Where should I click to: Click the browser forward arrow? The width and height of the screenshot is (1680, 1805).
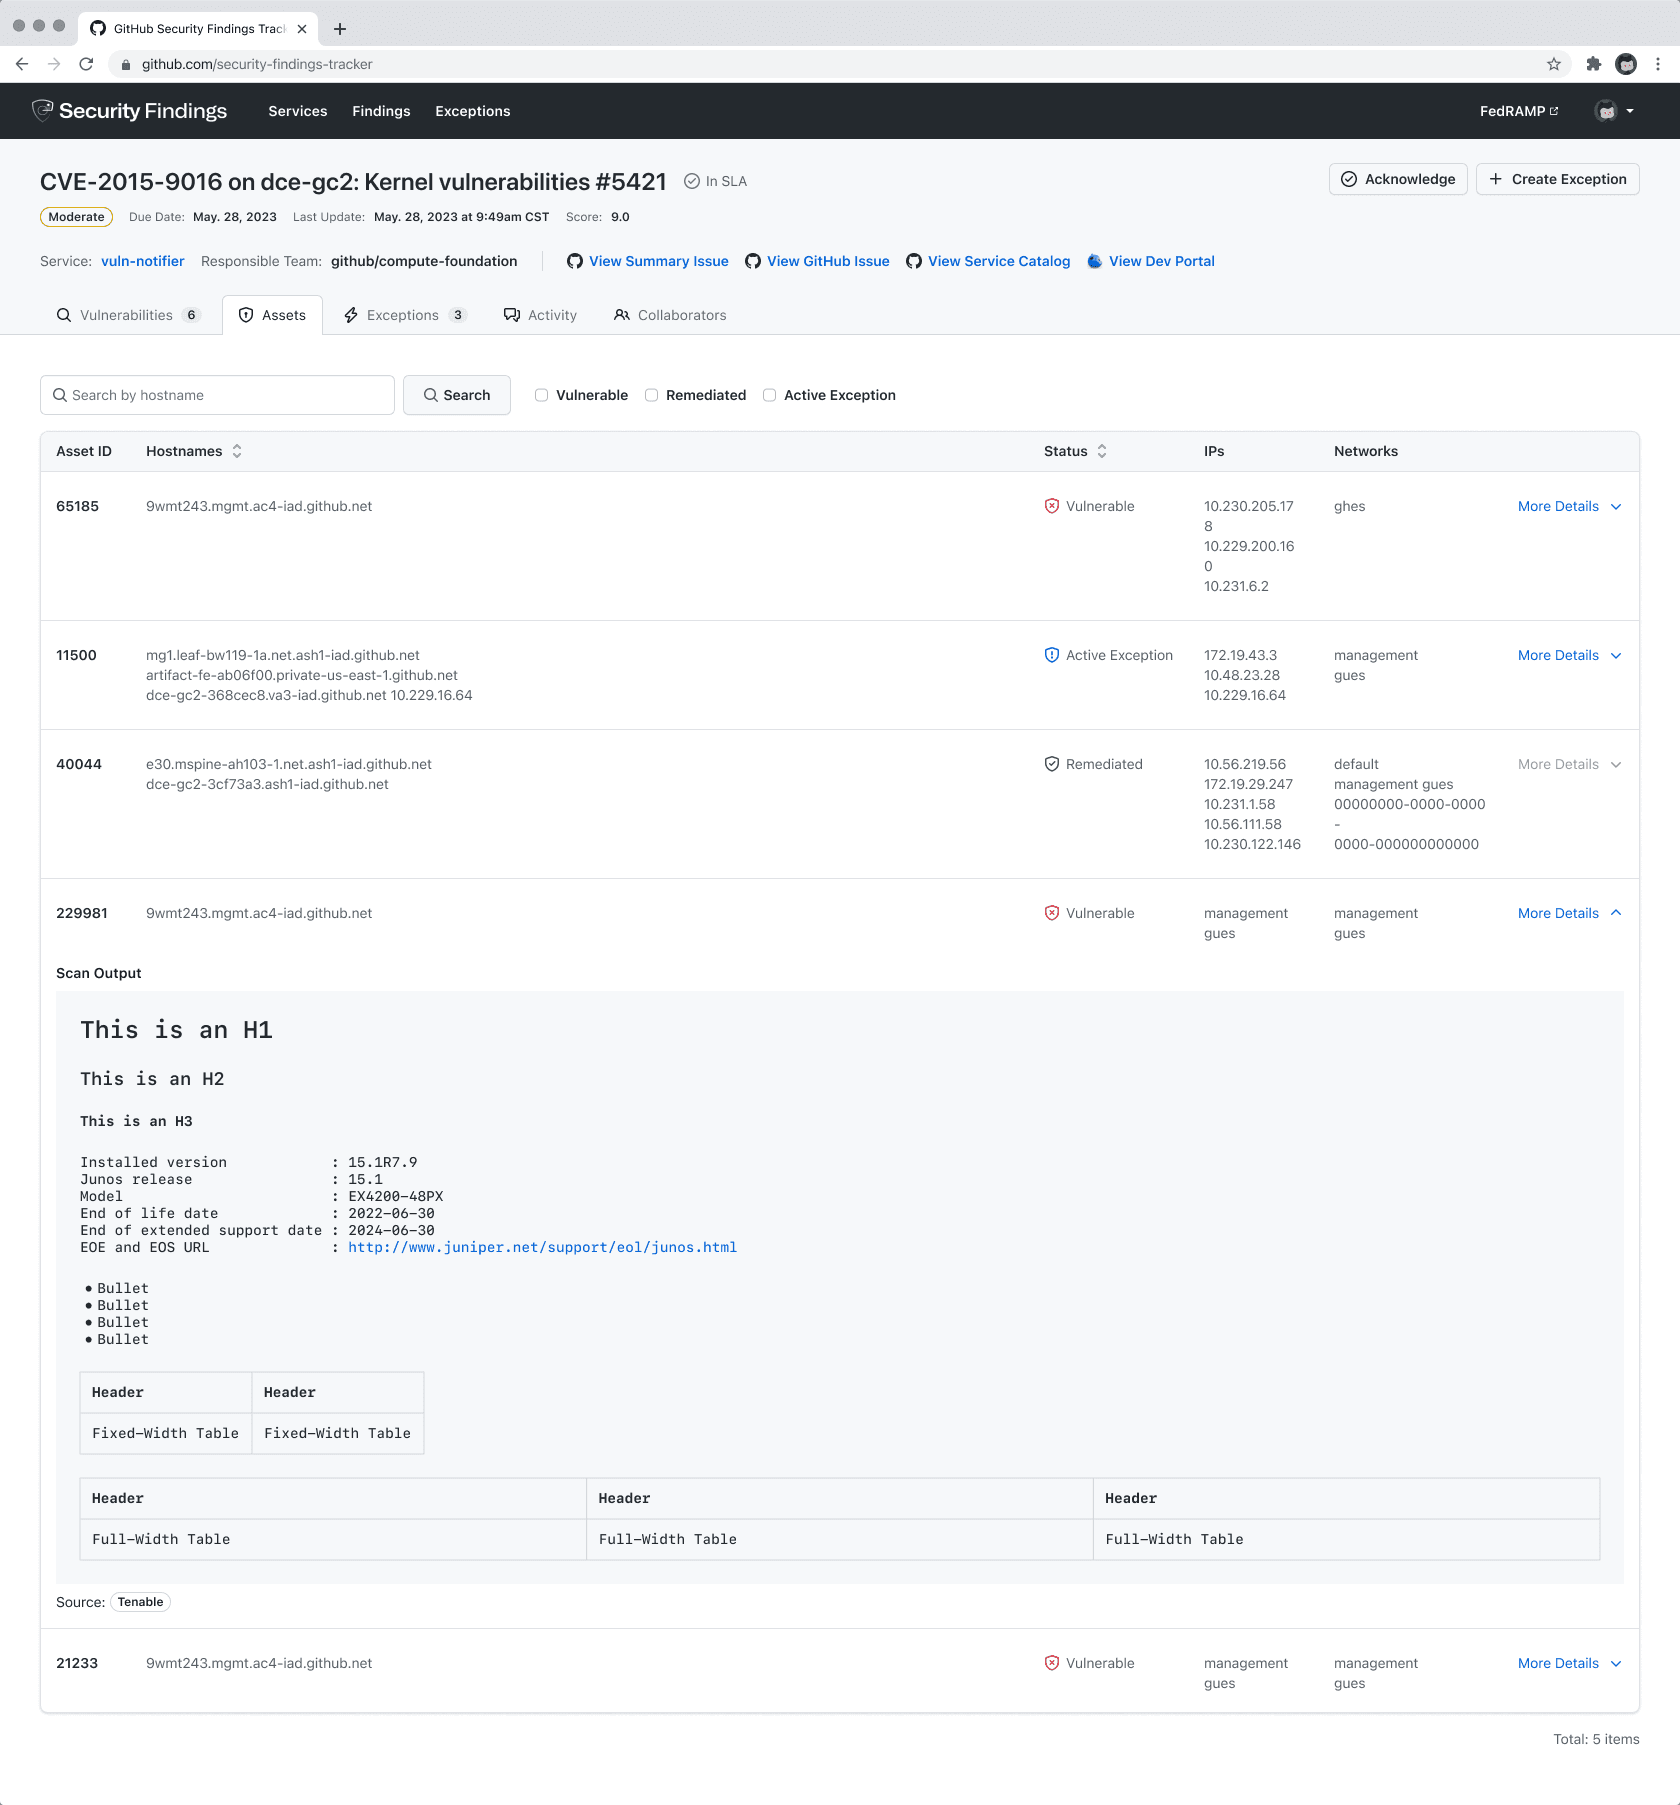tap(54, 64)
